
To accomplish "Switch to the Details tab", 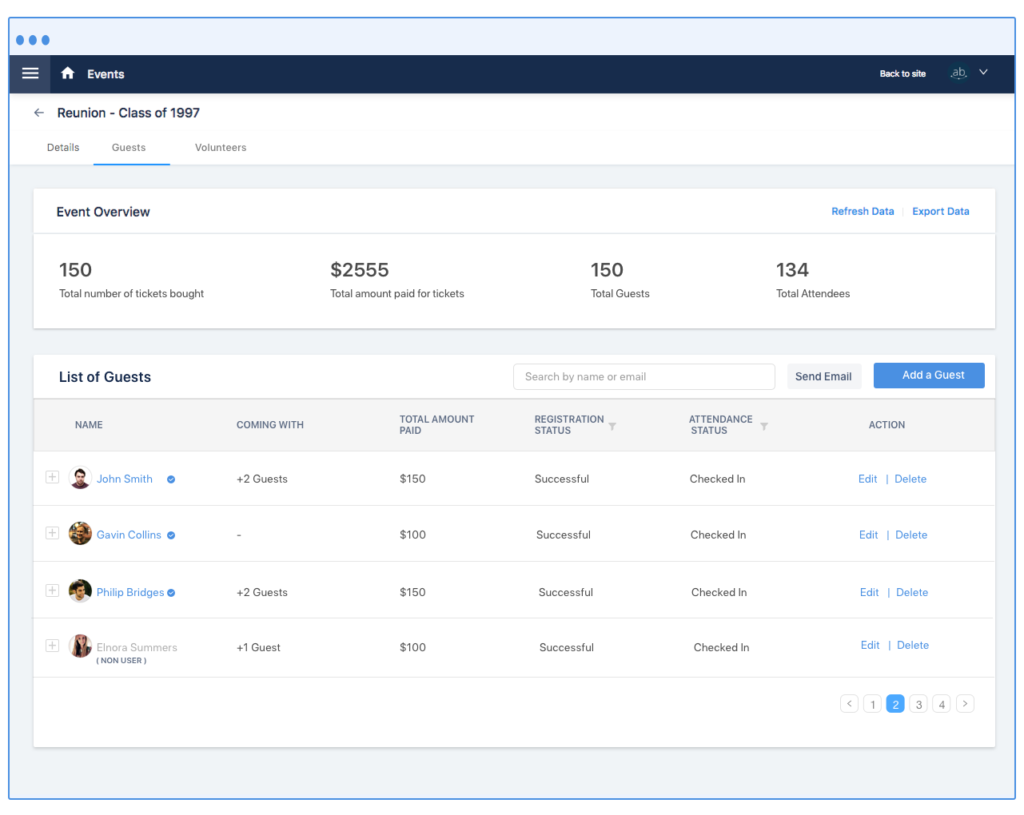I will pyautogui.click(x=63, y=148).
